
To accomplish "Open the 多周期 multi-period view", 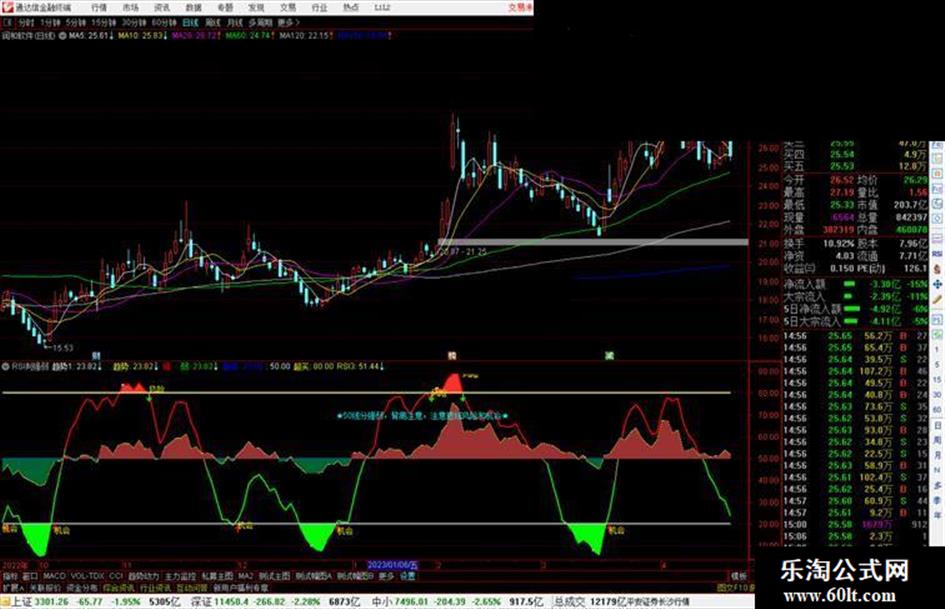I will point(260,22).
